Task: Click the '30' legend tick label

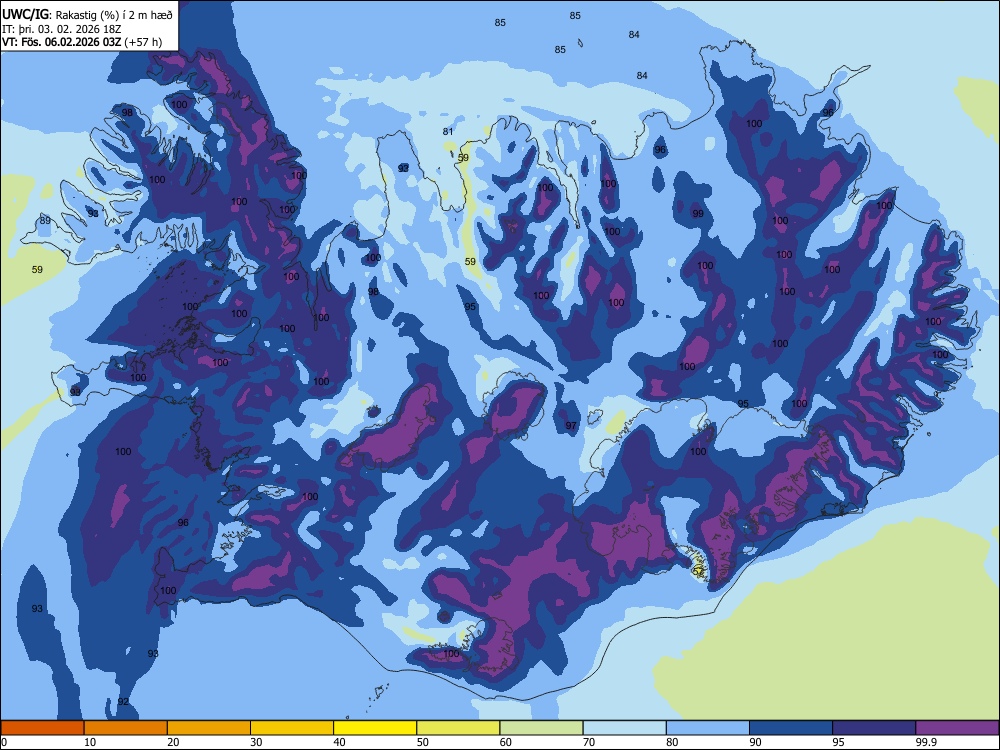Action: point(256,742)
